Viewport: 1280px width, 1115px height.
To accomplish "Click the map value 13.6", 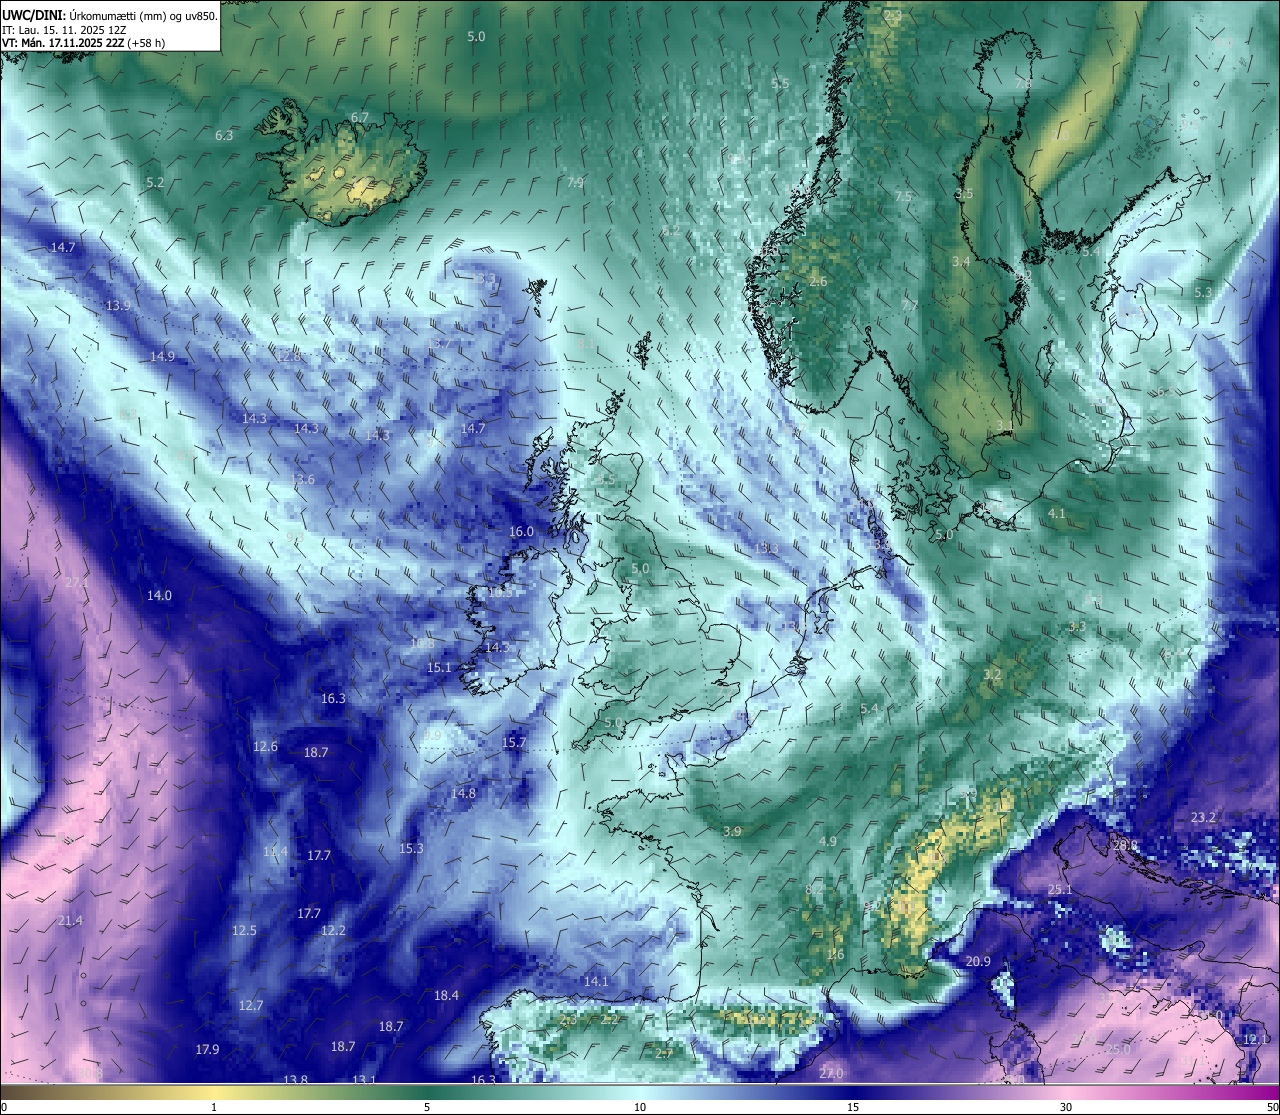I will (302, 479).
